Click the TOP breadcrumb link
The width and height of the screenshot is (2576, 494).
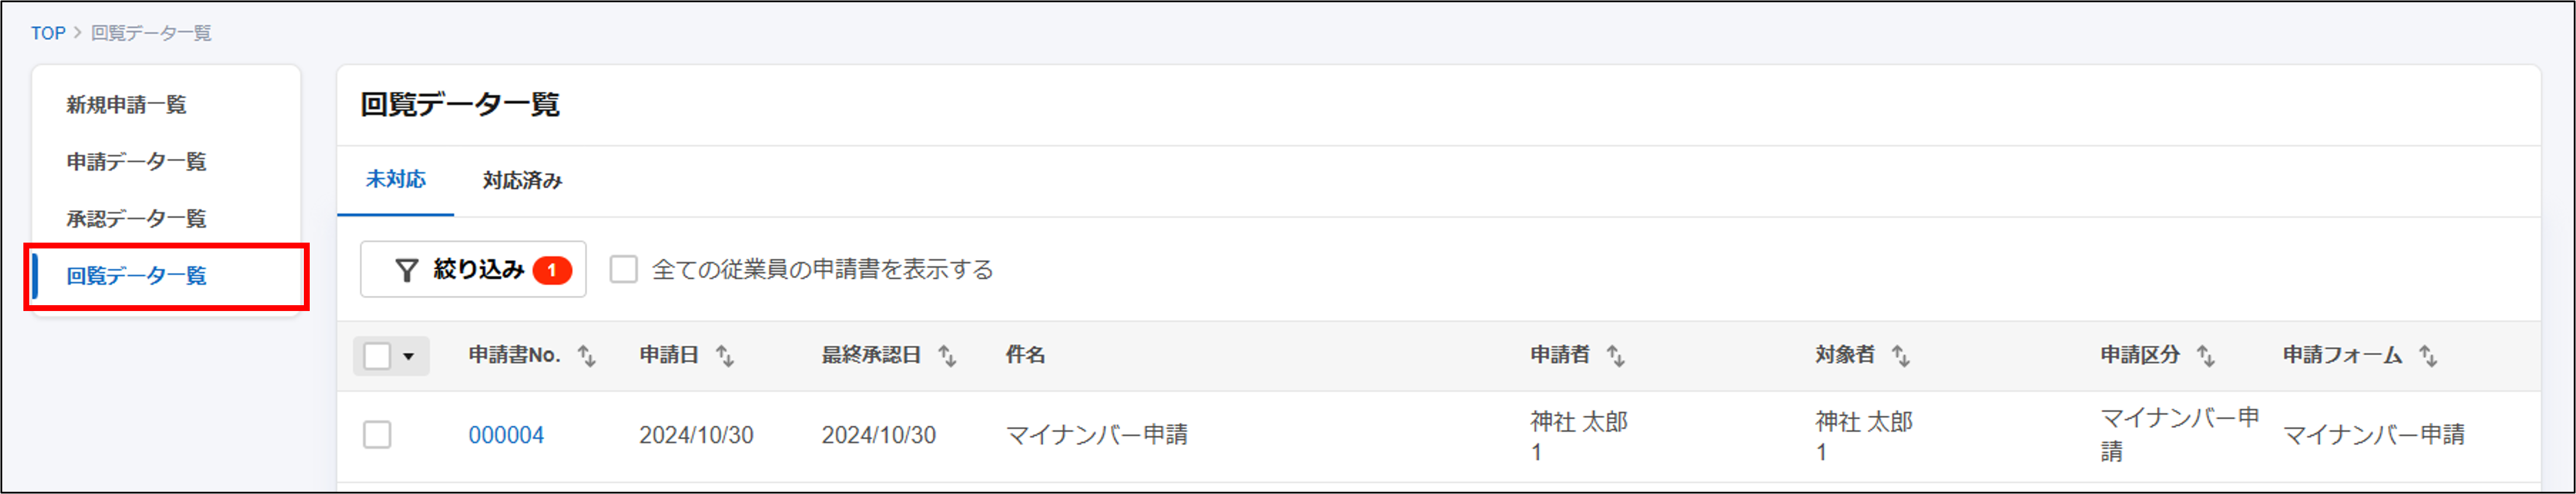click(x=48, y=33)
